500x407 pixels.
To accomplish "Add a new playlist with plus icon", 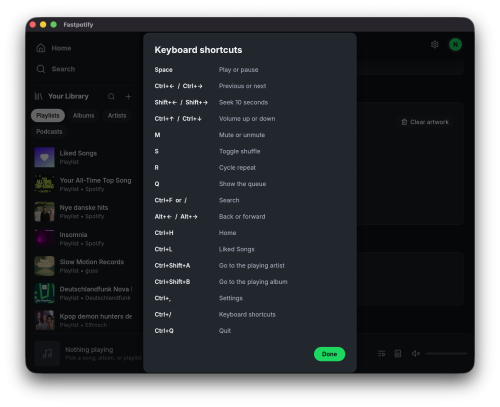I will click(128, 96).
